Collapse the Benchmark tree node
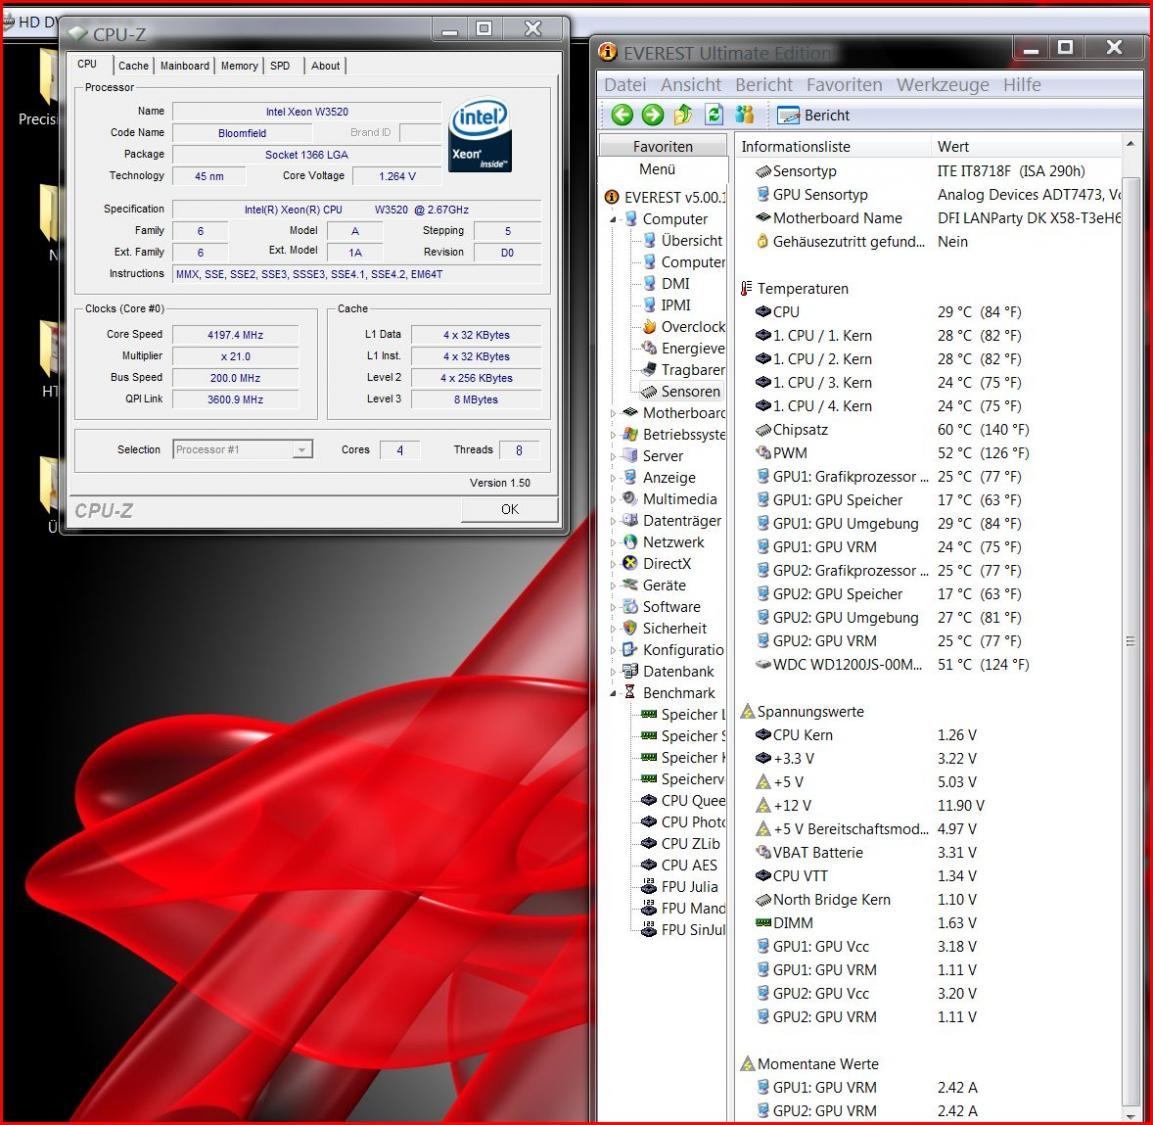This screenshot has width=1153, height=1125. click(x=613, y=693)
